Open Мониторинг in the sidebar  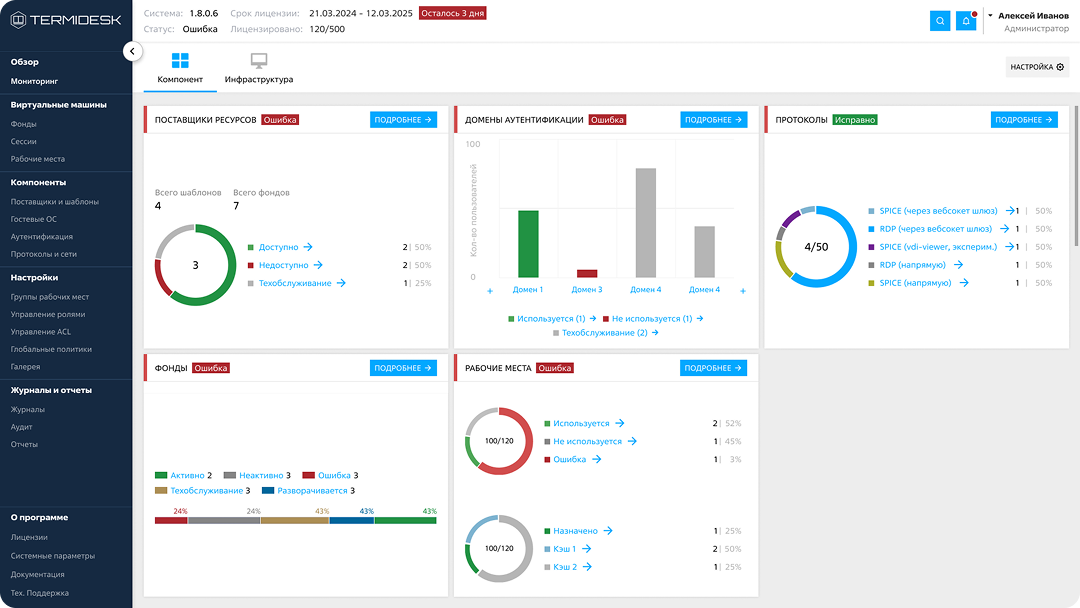[35, 81]
